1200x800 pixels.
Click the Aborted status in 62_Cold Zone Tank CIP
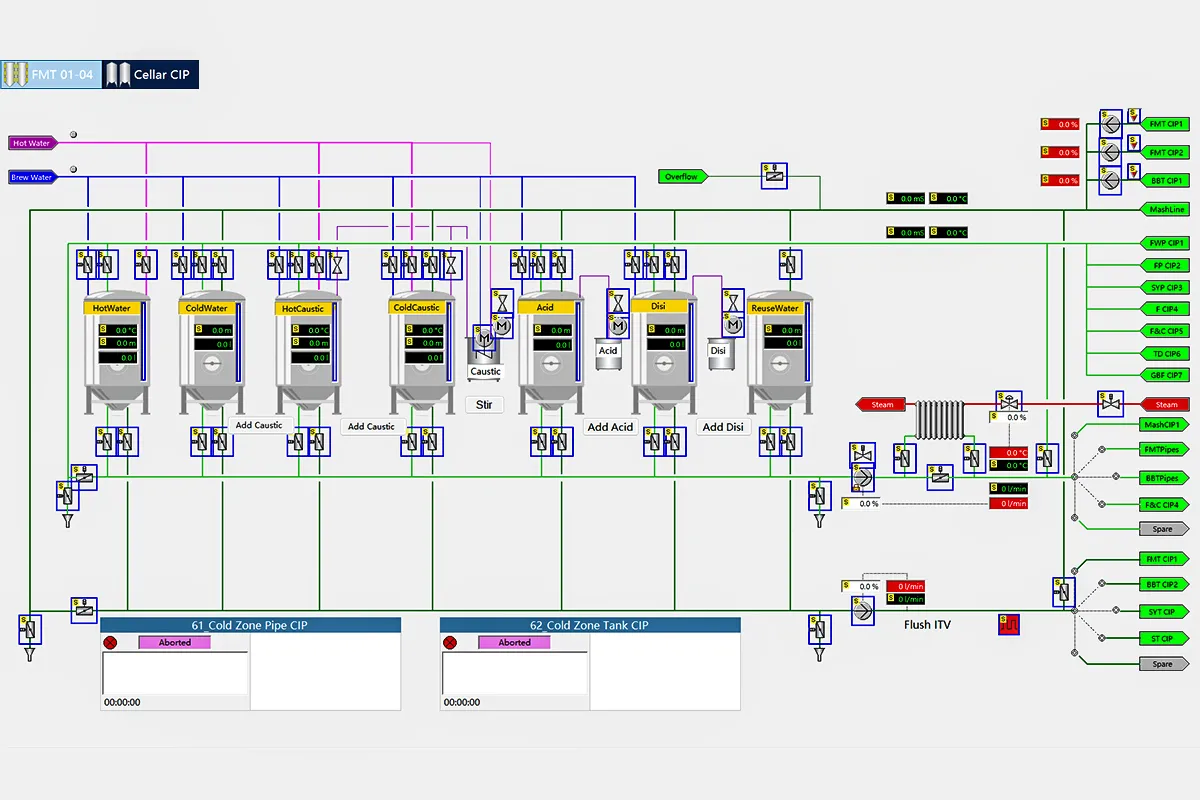514,642
